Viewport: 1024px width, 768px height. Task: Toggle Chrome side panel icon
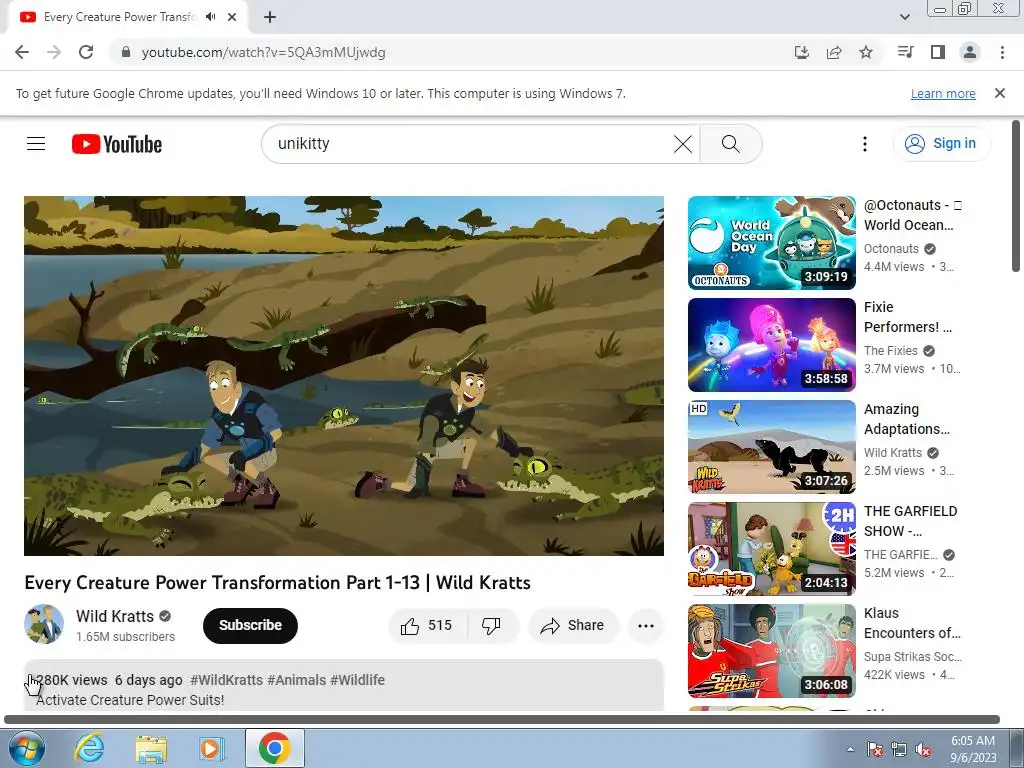click(938, 52)
